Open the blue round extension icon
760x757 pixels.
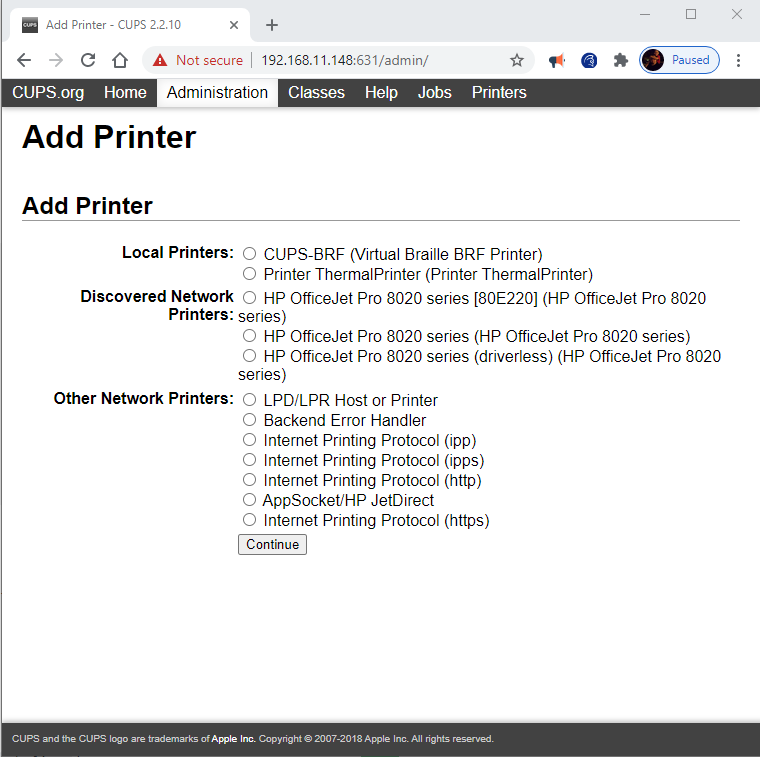tap(589, 61)
